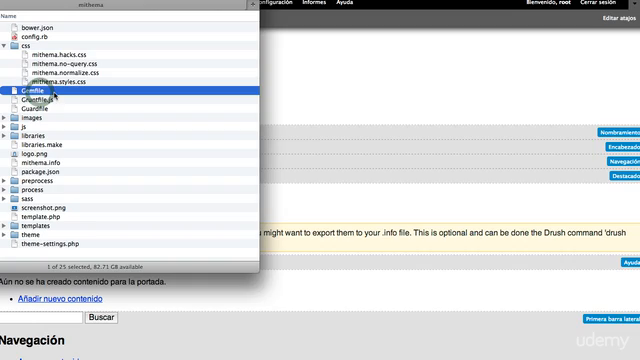Click Editar atajos link
640x360 pixels.
click(619, 18)
